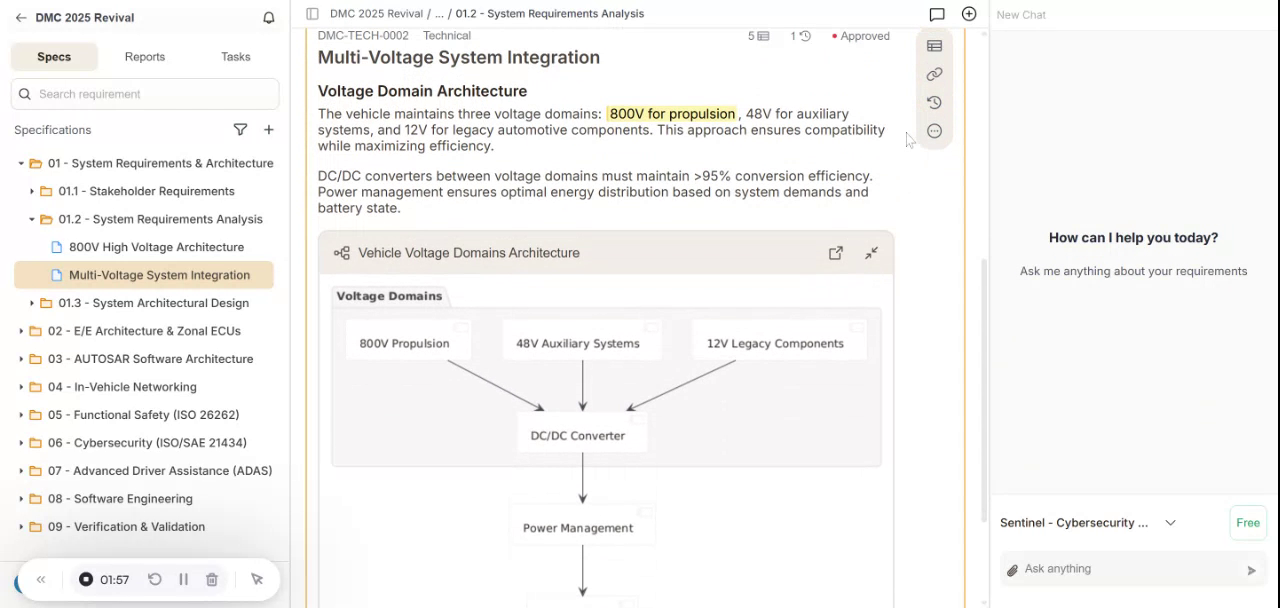1280x608 pixels.
Task: Open the filter specifications icon
Action: 240,130
